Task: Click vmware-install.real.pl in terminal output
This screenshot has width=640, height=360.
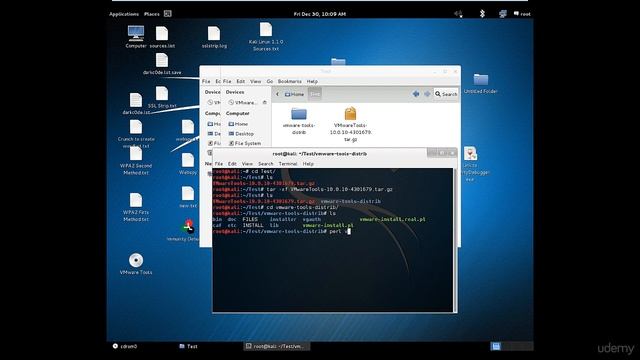Action: point(392,219)
